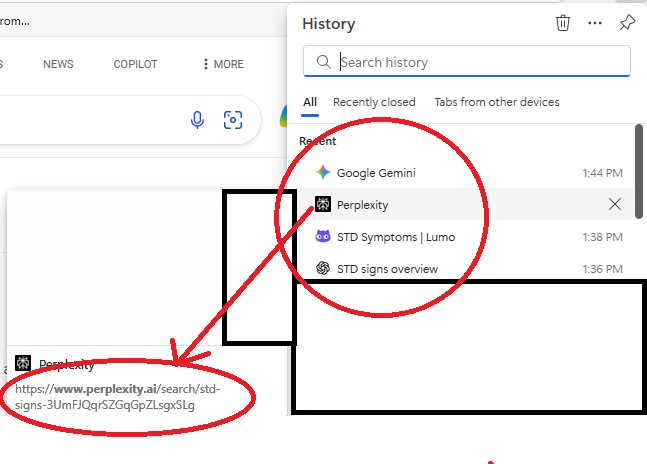Open the Google Gemini history entry
The image size is (647, 464).
(x=466, y=173)
